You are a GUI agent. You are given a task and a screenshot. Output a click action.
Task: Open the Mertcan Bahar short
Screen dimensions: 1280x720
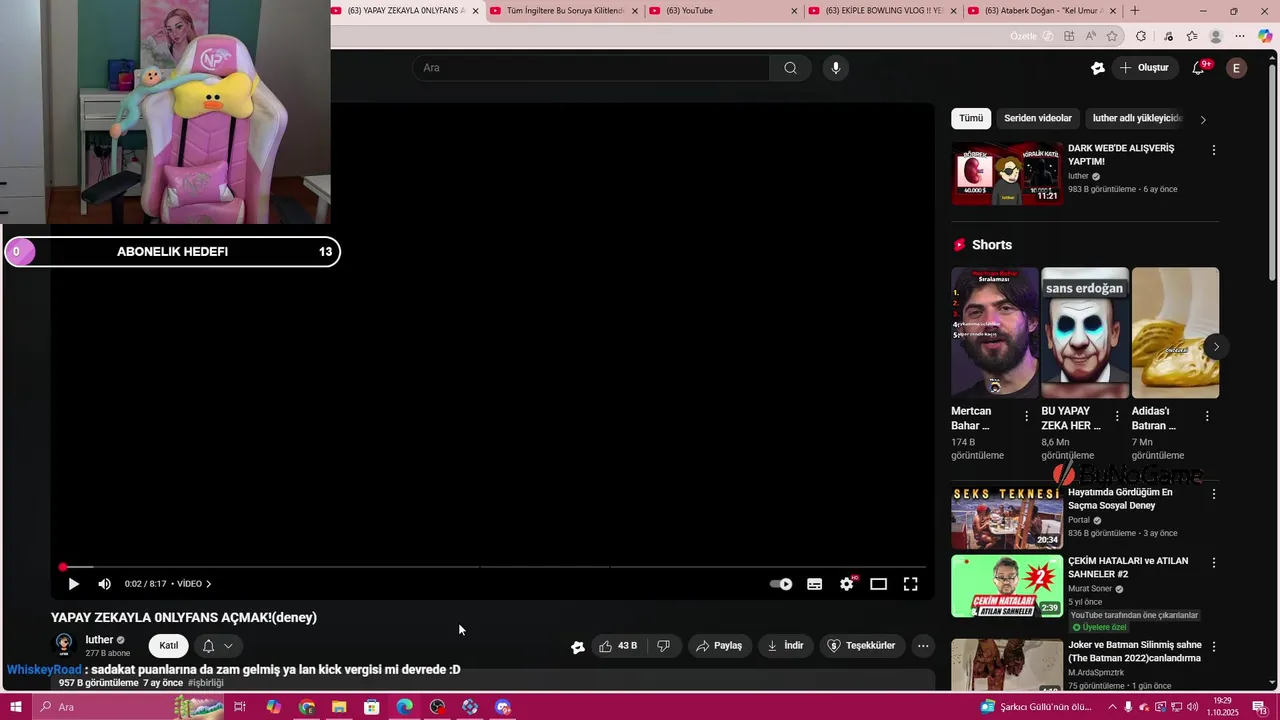[995, 332]
